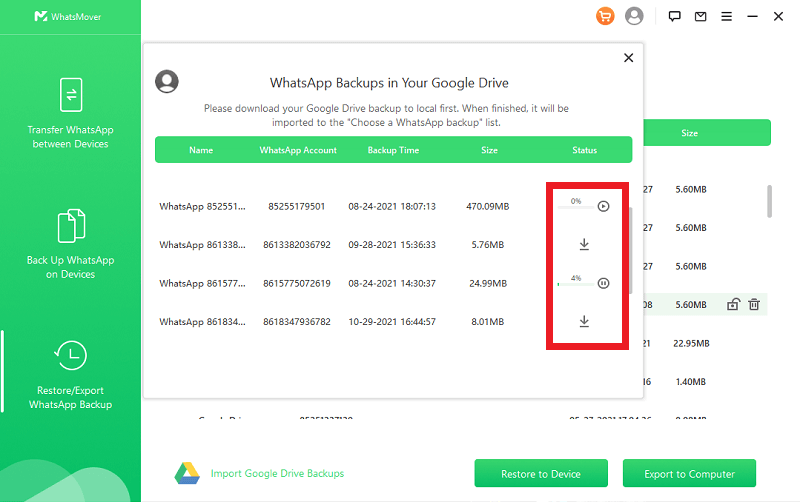800x502 pixels.
Task: Open the feedback chat bubble icon
Action: (675, 16)
